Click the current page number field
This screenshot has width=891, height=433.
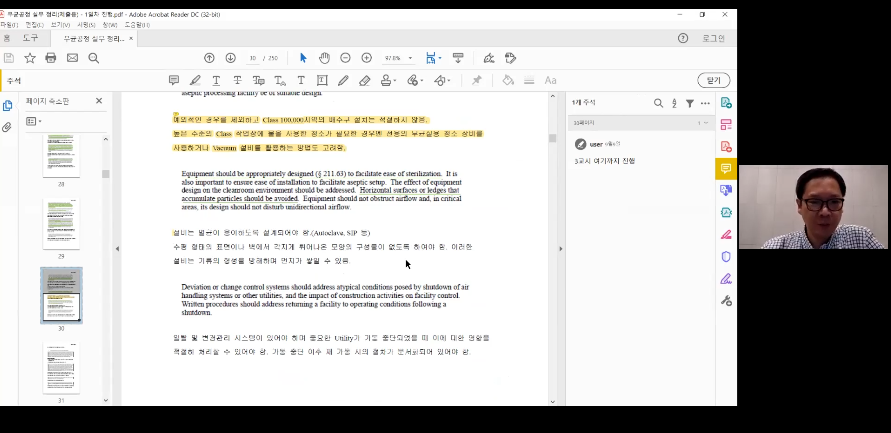pyautogui.click(x=253, y=58)
